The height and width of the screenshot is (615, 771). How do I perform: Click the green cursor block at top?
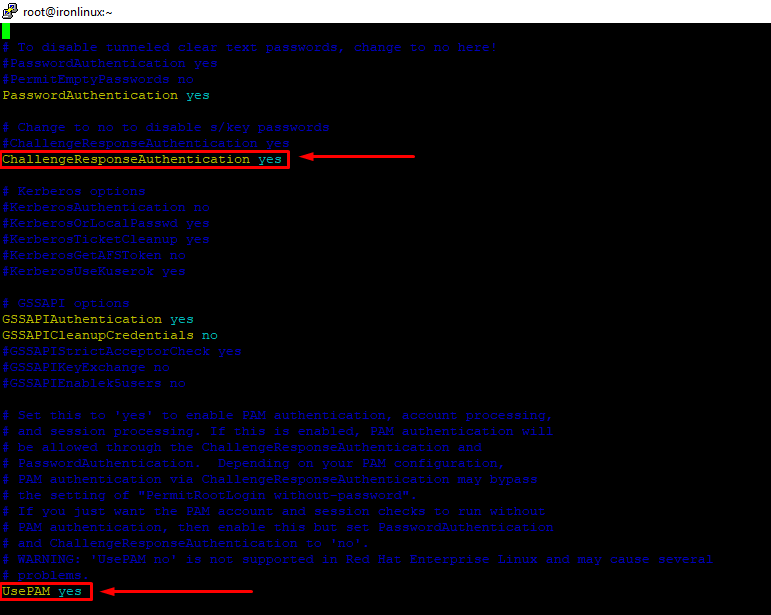(x=6, y=31)
